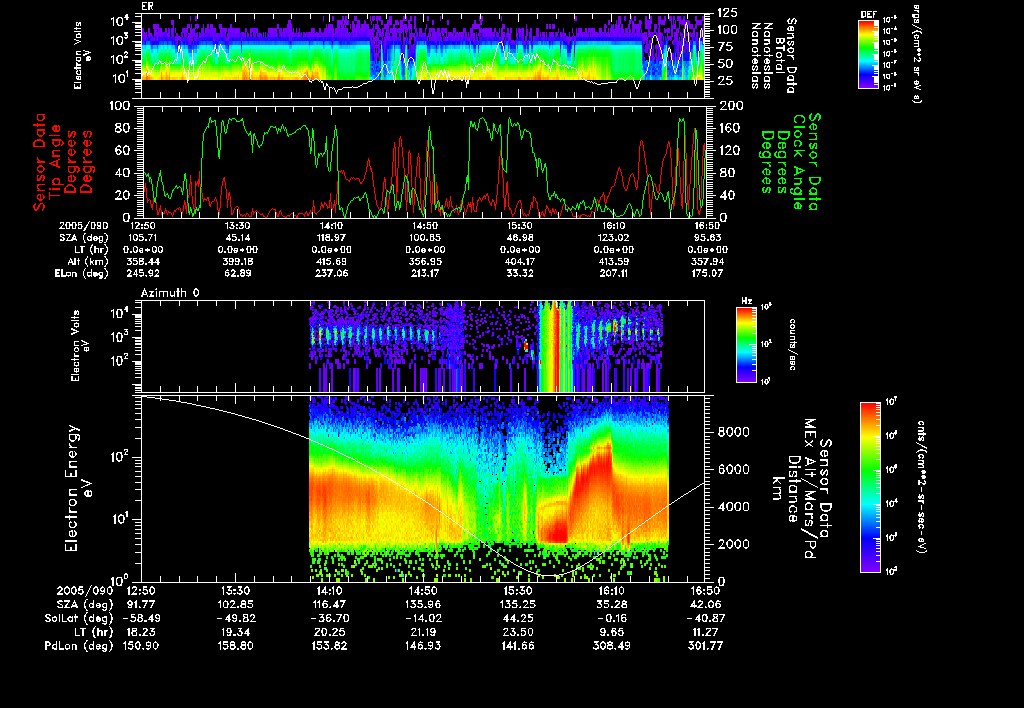
Task: Click the tip and clock angle line plot
Action: coord(423,161)
